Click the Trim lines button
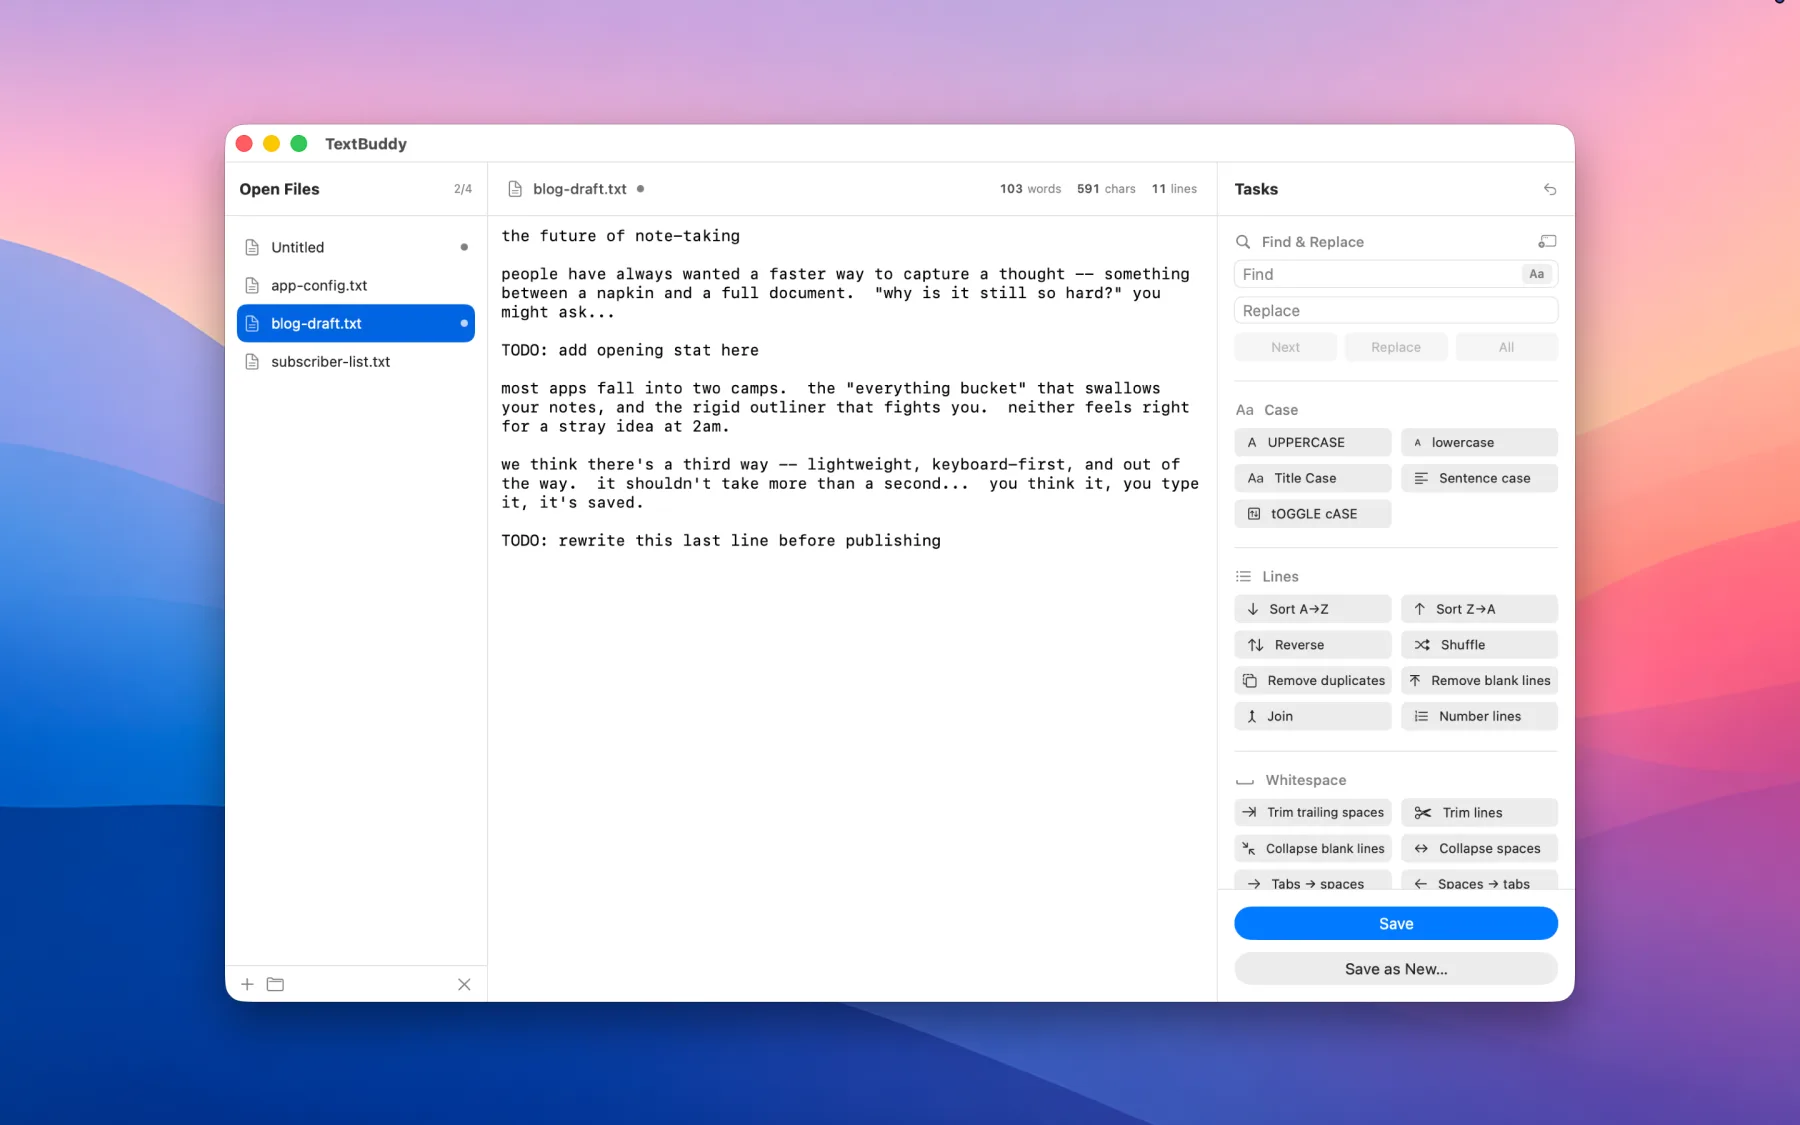This screenshot has width=1800, height=1125. point(1479,813)
